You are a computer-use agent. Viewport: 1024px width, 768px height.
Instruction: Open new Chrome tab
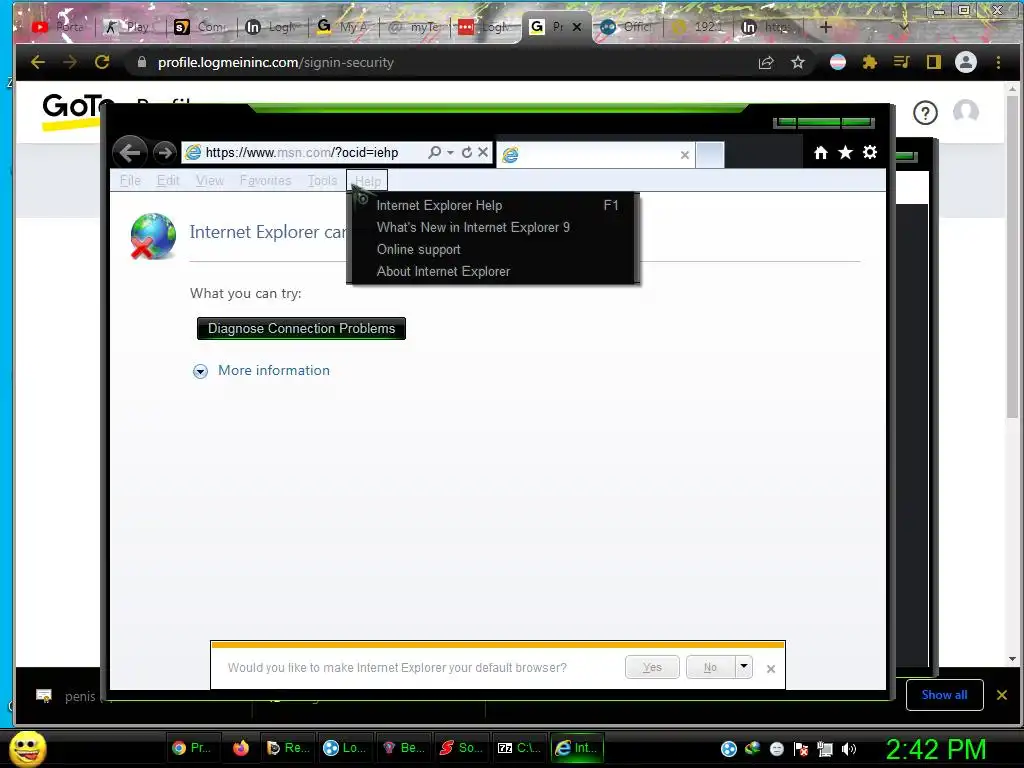pos(825,27)
